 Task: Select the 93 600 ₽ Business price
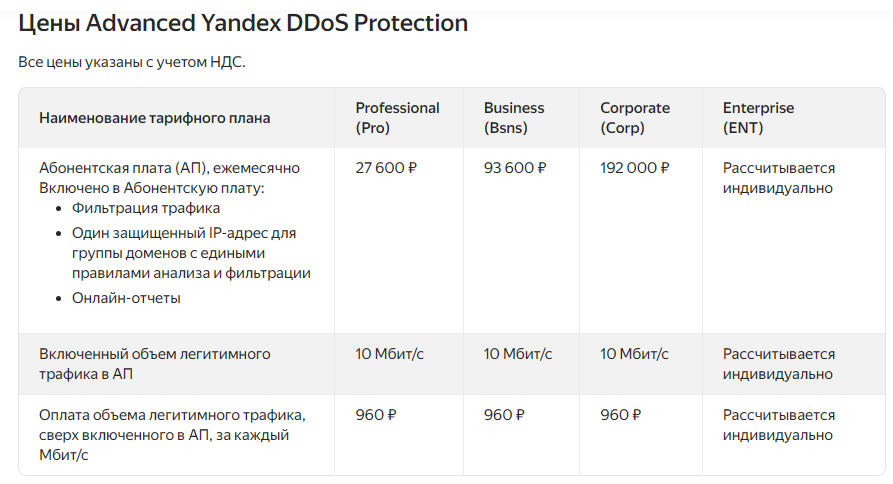click(515, 168)
